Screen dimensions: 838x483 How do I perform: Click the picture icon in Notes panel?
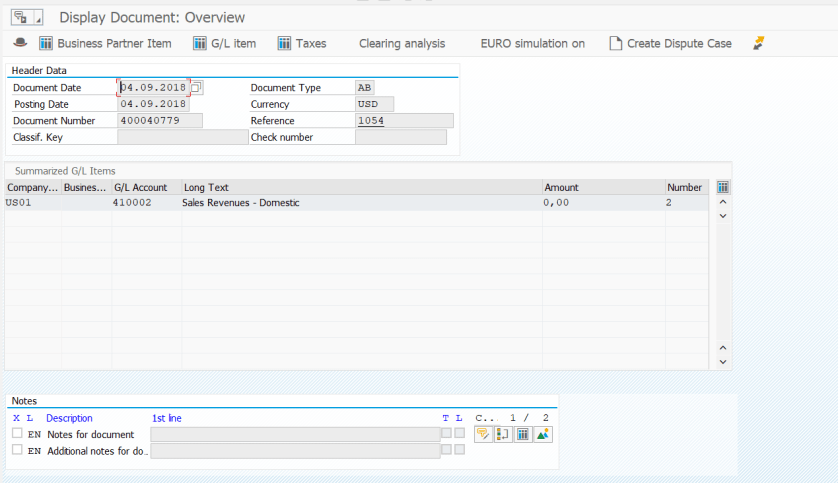[543, 434]
